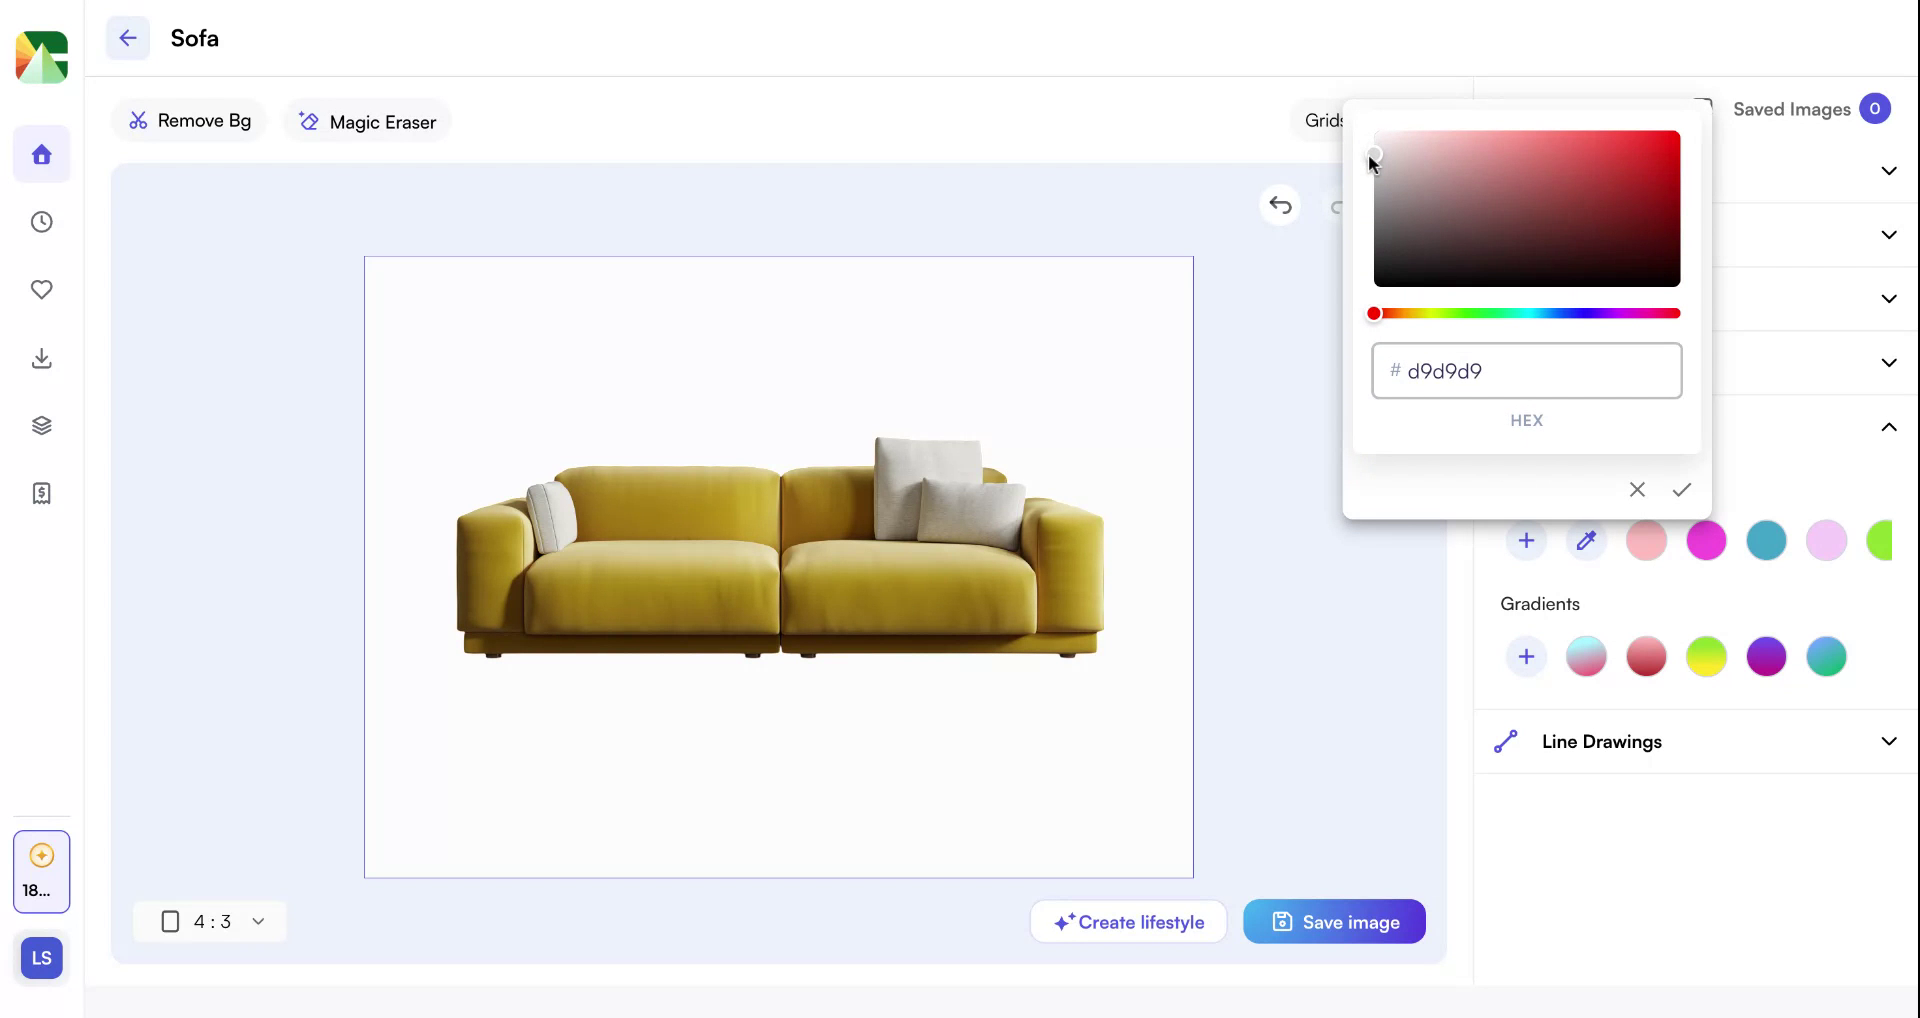Click the Create lifestyle button

(1128, 921)
